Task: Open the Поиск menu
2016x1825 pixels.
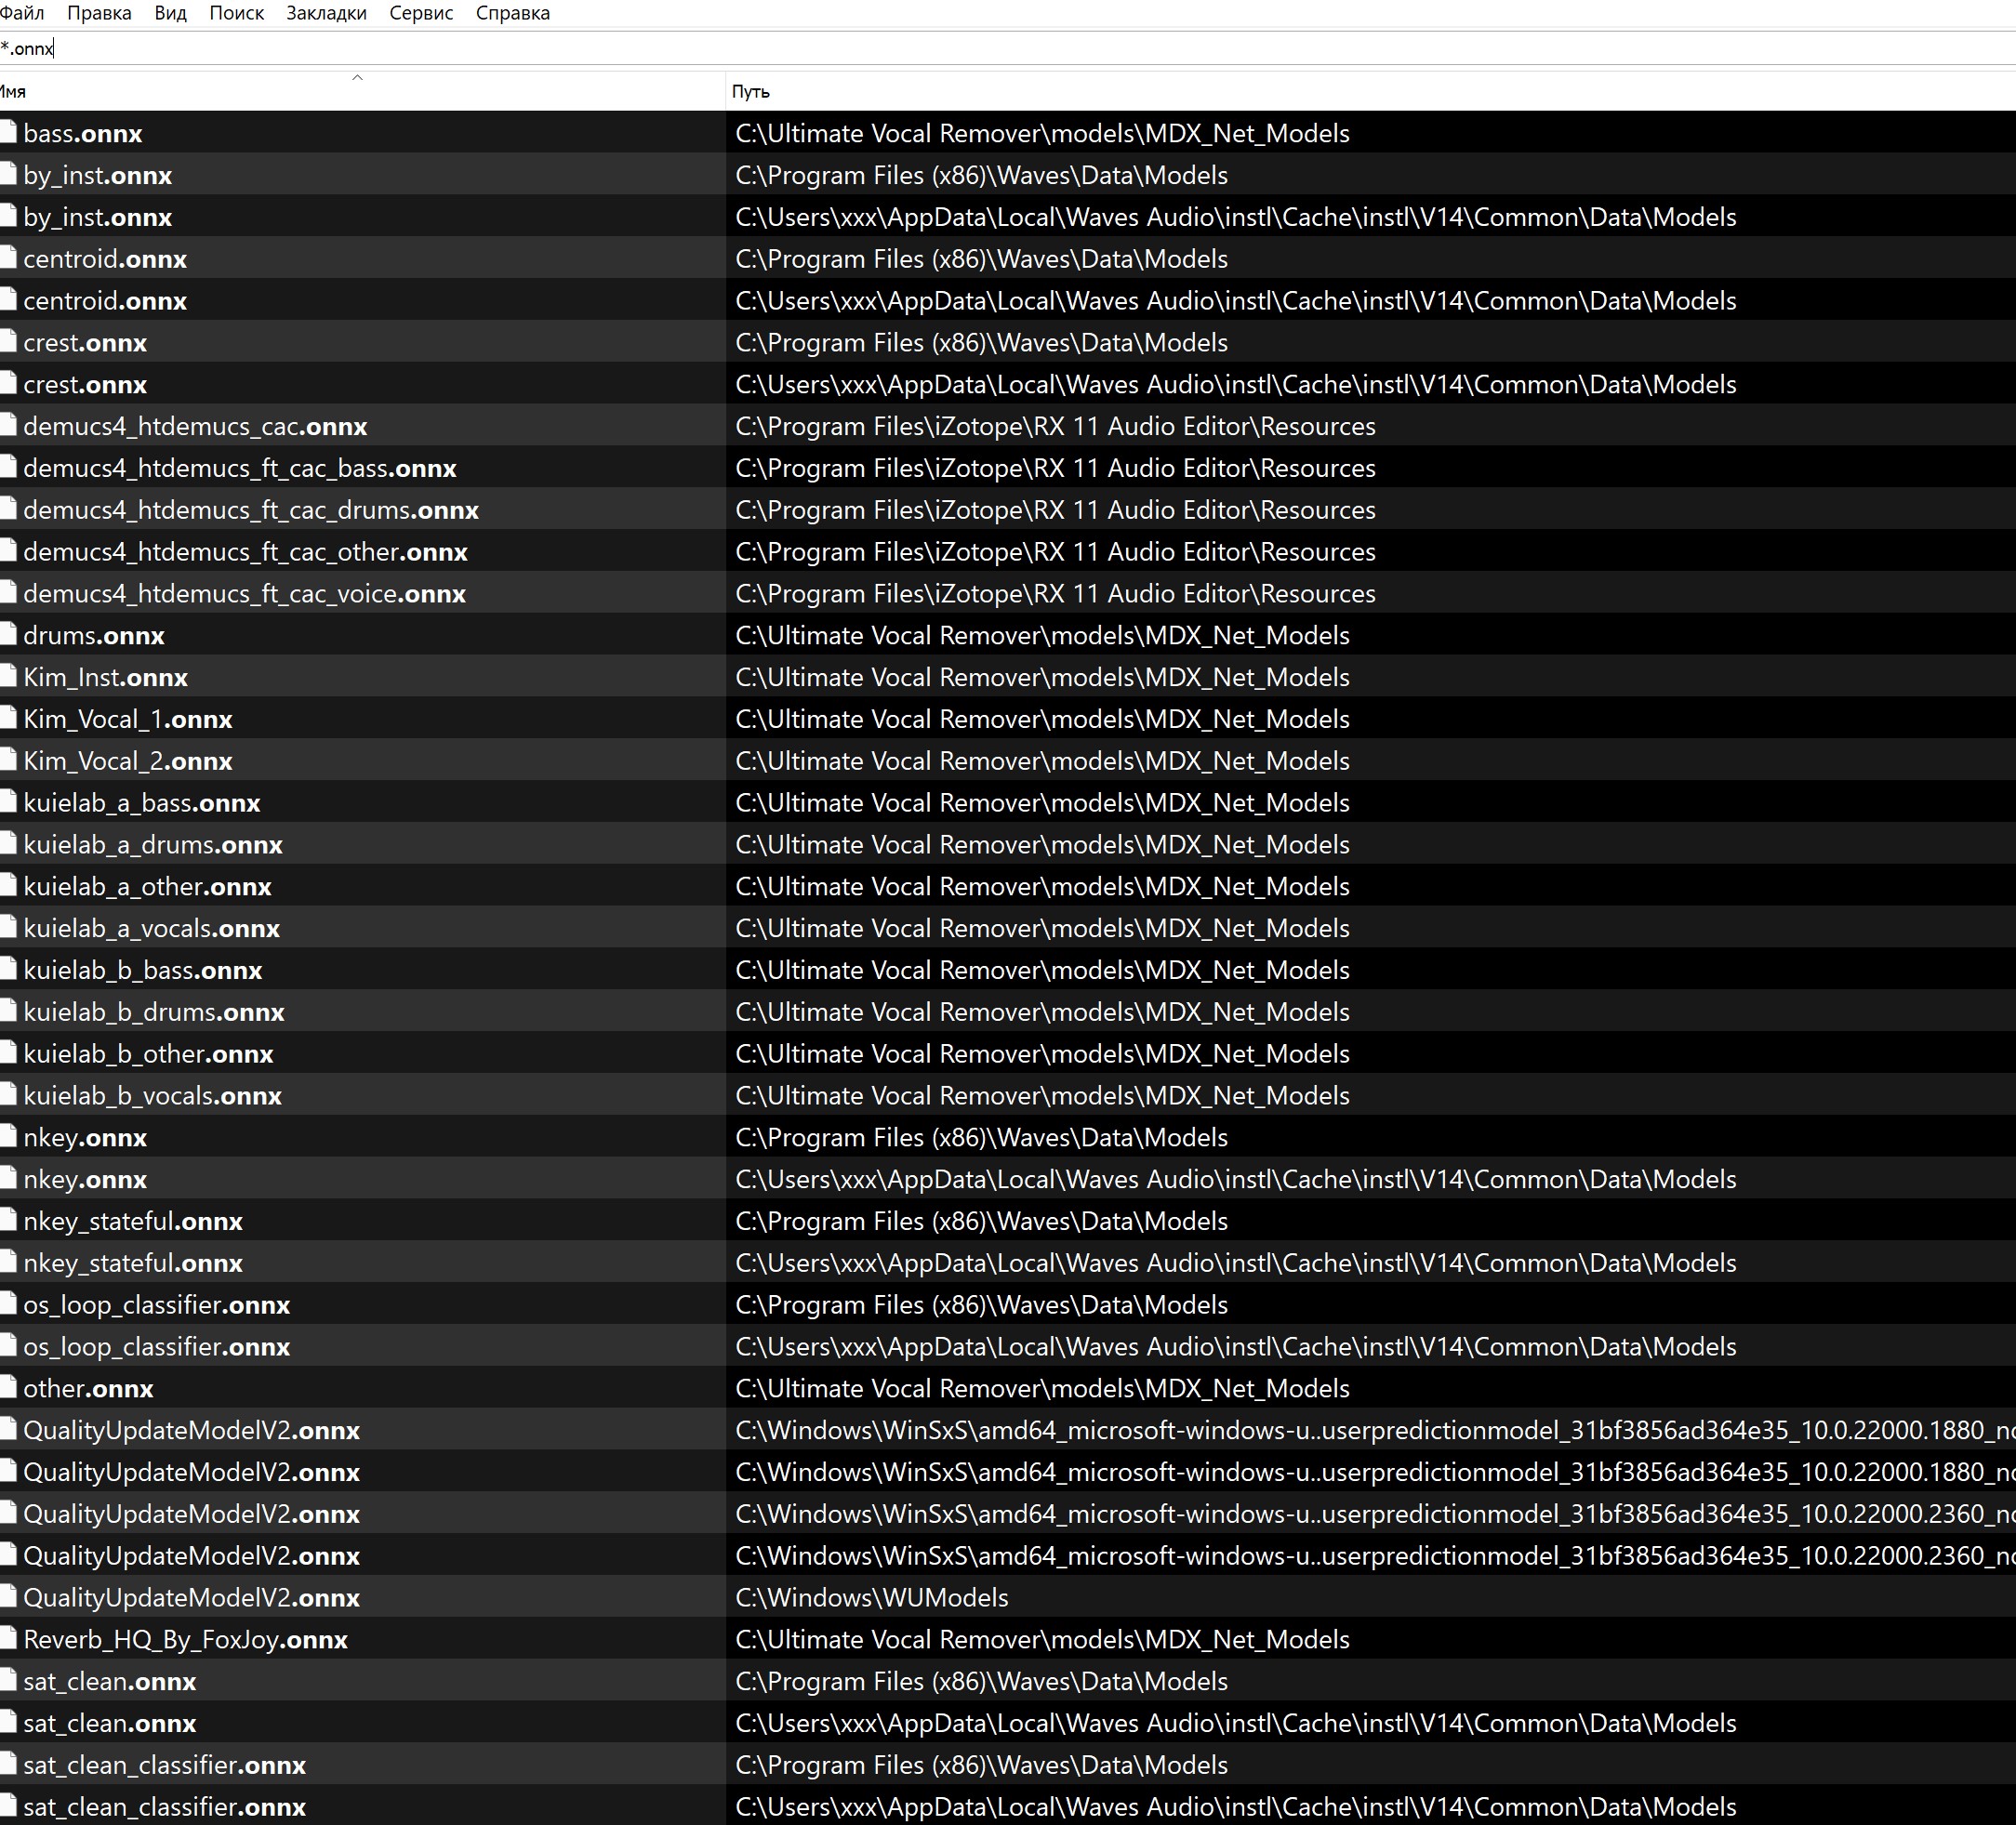Action: pyautogui.click(x=236, y=13)
